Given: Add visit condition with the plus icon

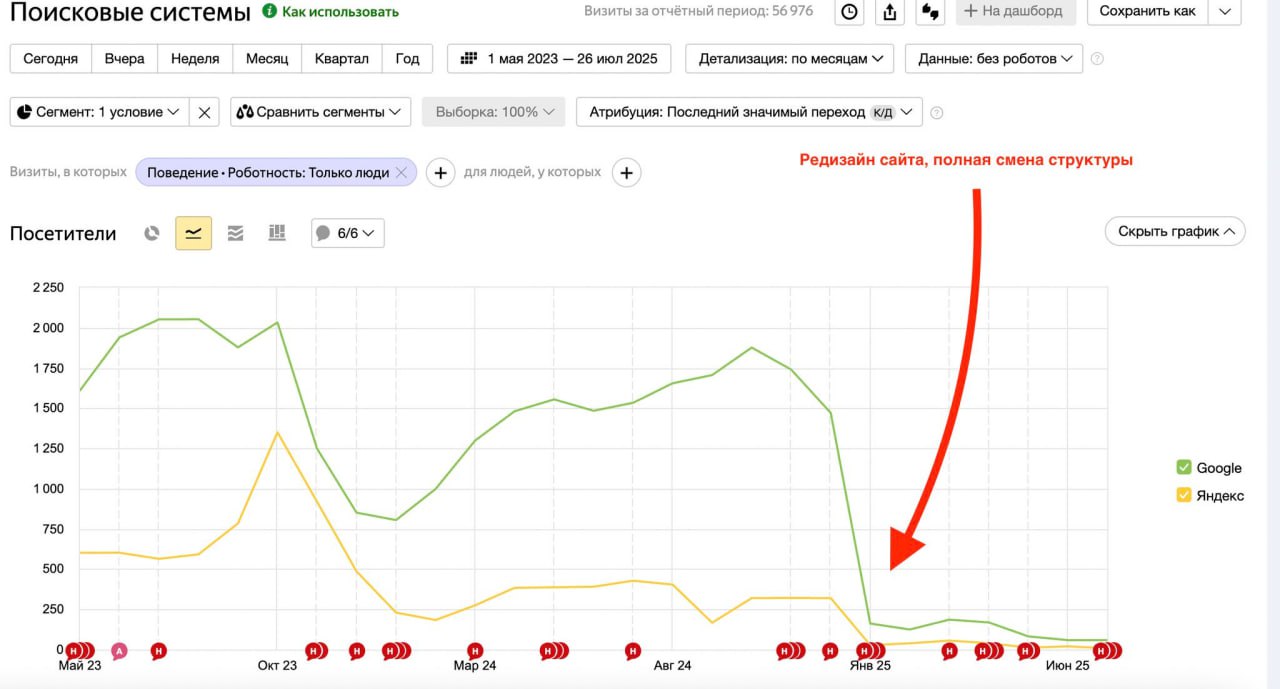Looking at the screenshot, I should [441, 172].
